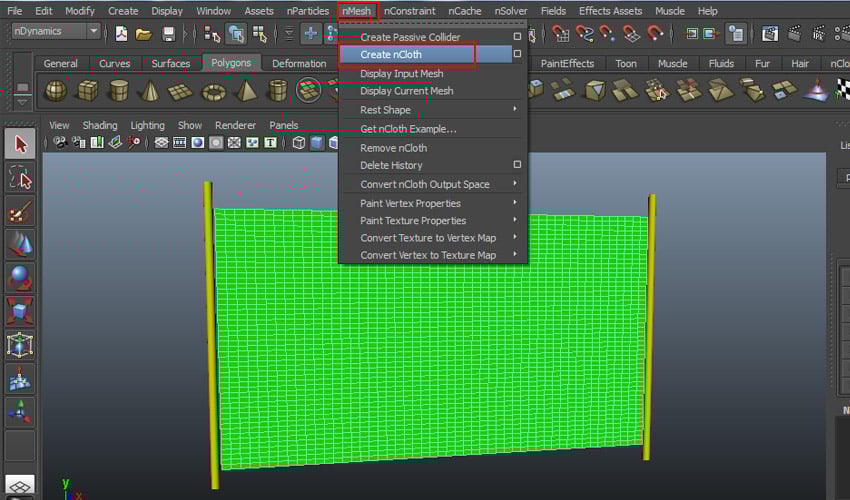The width and height of the screenshot is (850, 500).
Task: Click Get nCloth Example… entry
Action: coord(408,129)
